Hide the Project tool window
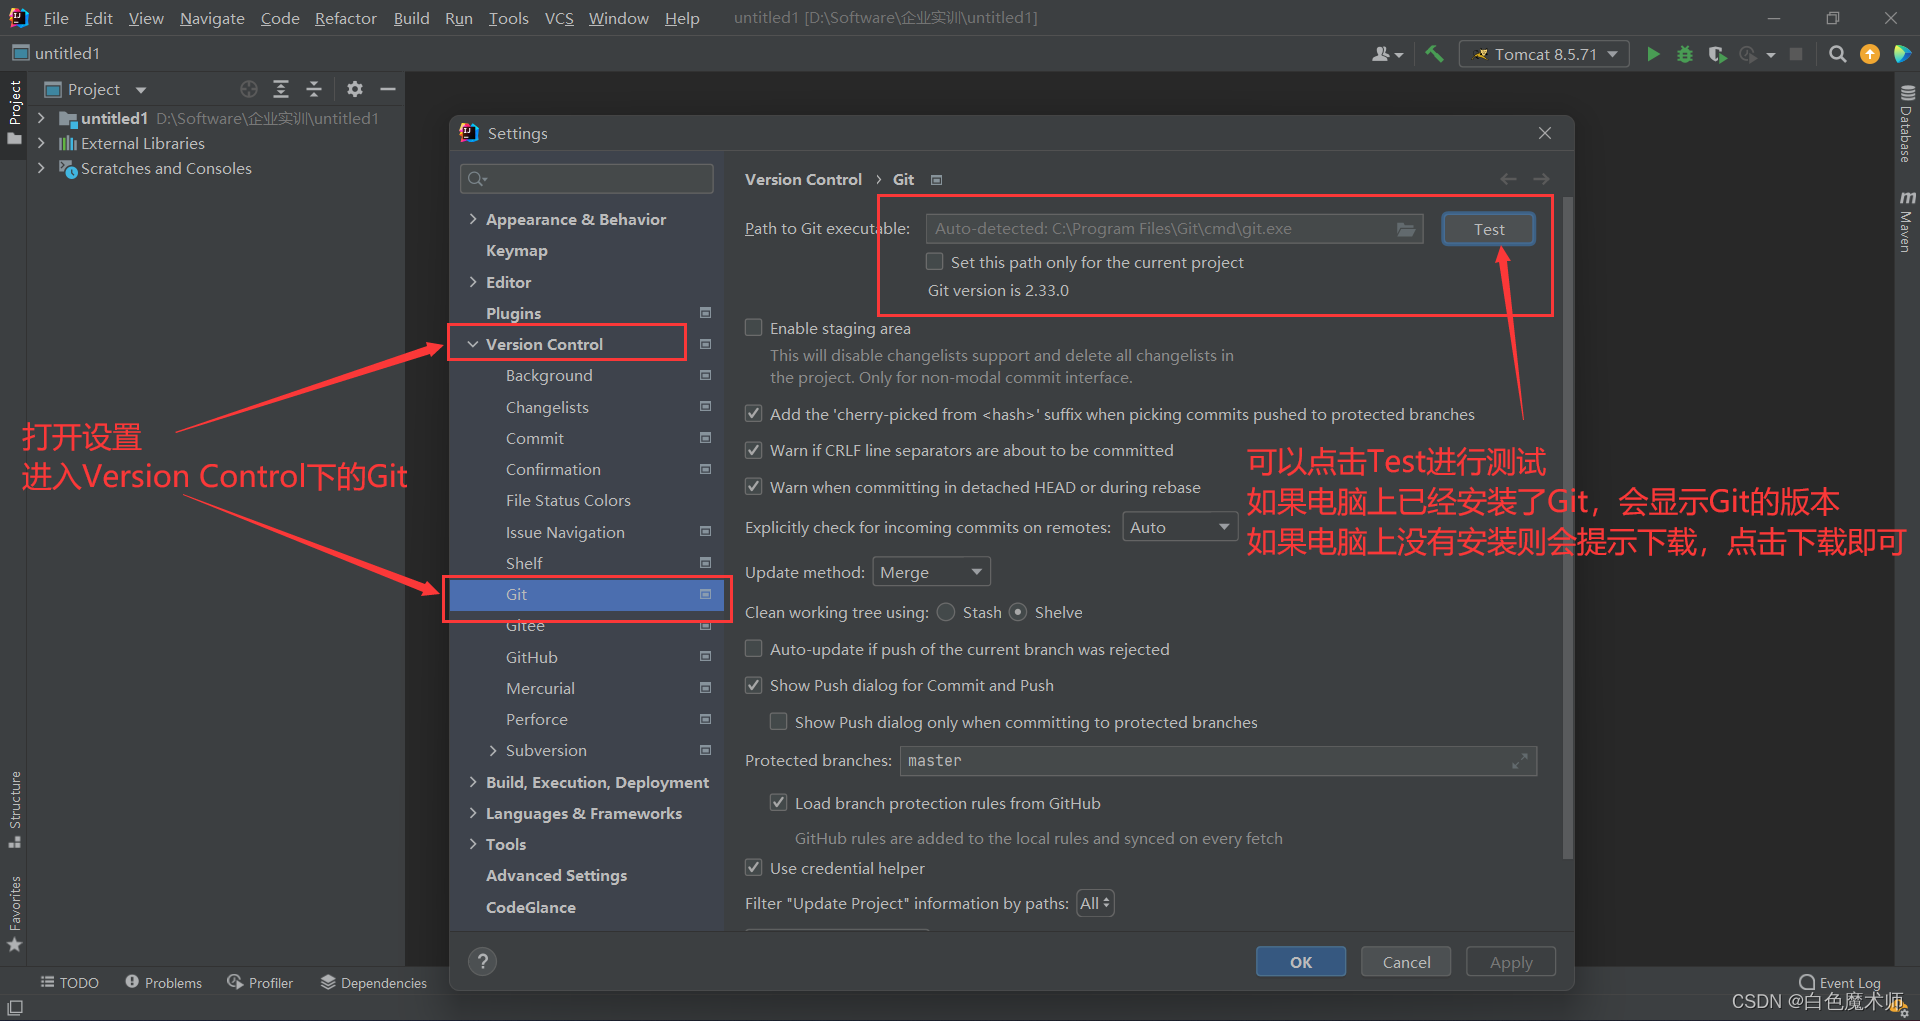 (388, 89)
